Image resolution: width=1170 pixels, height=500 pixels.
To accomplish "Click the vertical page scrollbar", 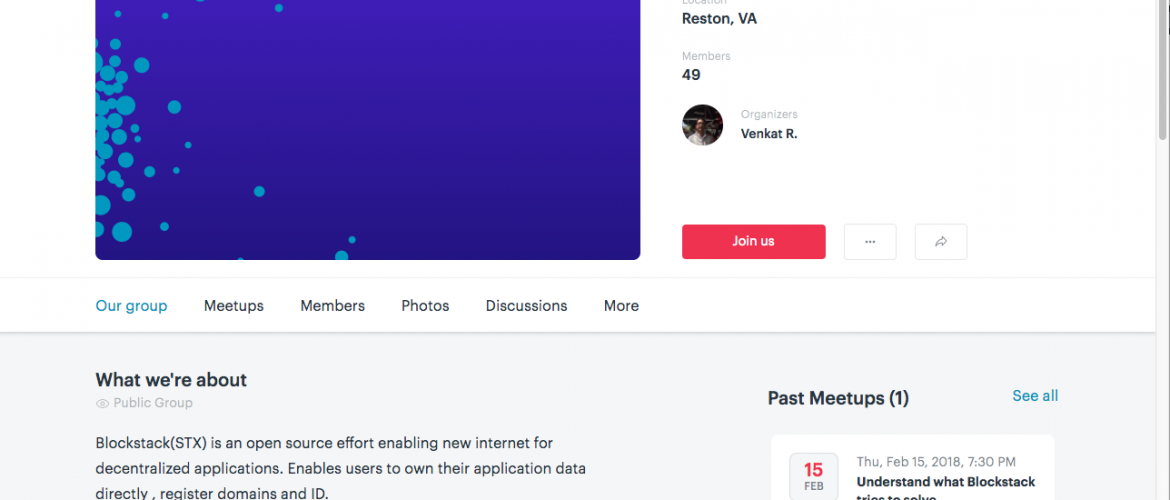I will click(x=1162, y=70).
